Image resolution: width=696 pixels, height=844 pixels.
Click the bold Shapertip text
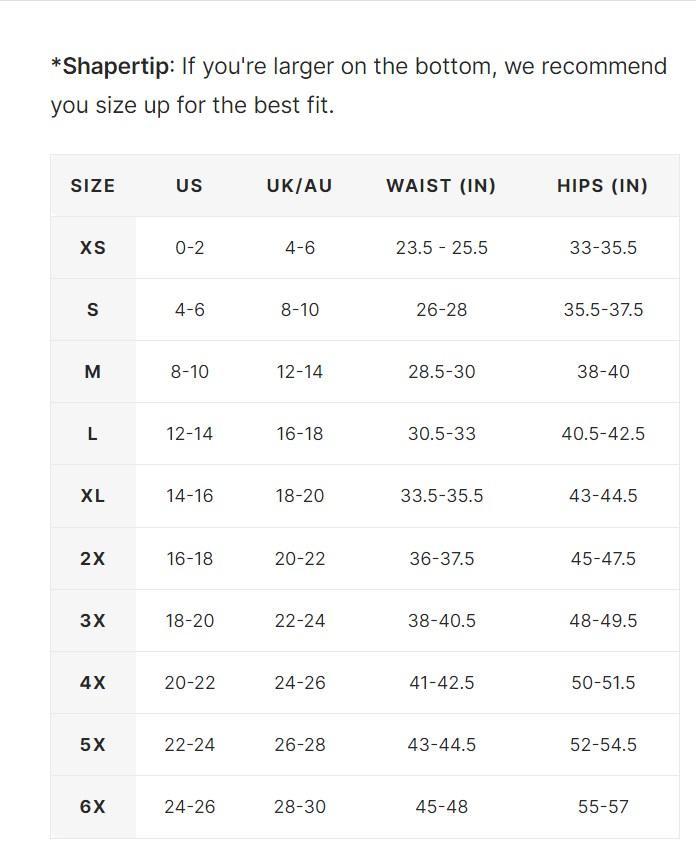[112, 67]
